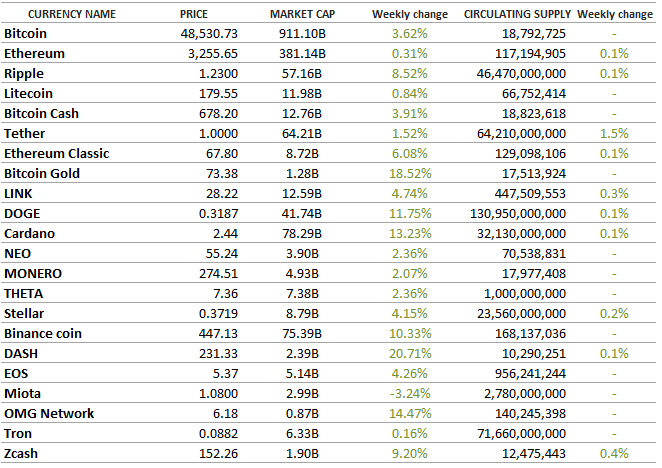This screenshot has width=662, height=468.
Task: Click DASH weekly change 20.71%
Action: [x=410, y=354]
